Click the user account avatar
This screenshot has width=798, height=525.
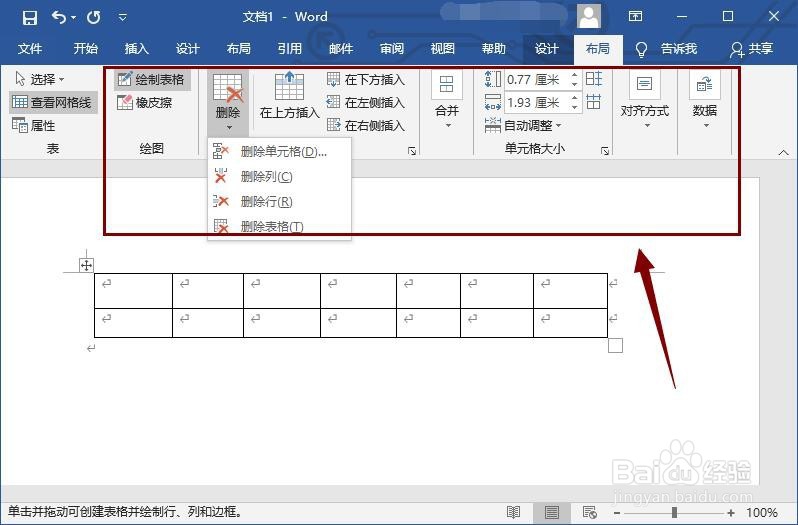tap(589, 16)
